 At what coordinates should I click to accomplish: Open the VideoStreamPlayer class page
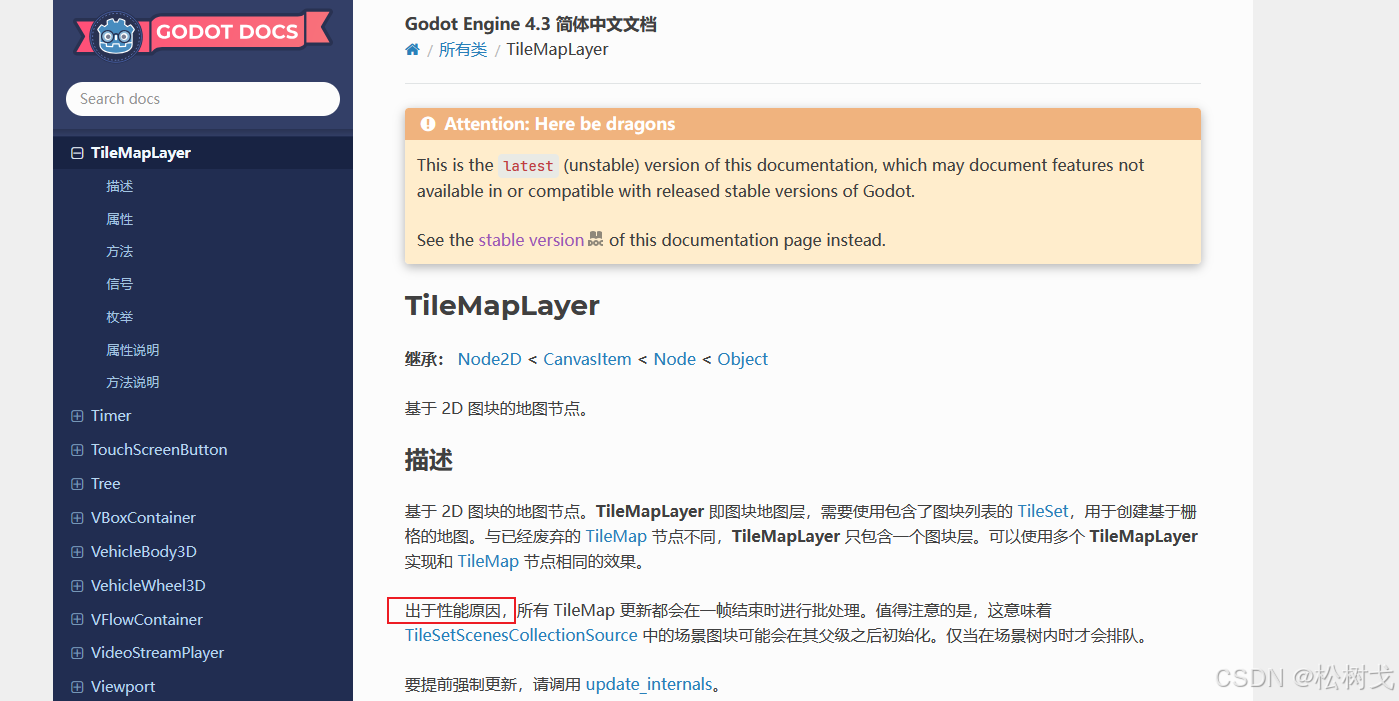point(157,653)
